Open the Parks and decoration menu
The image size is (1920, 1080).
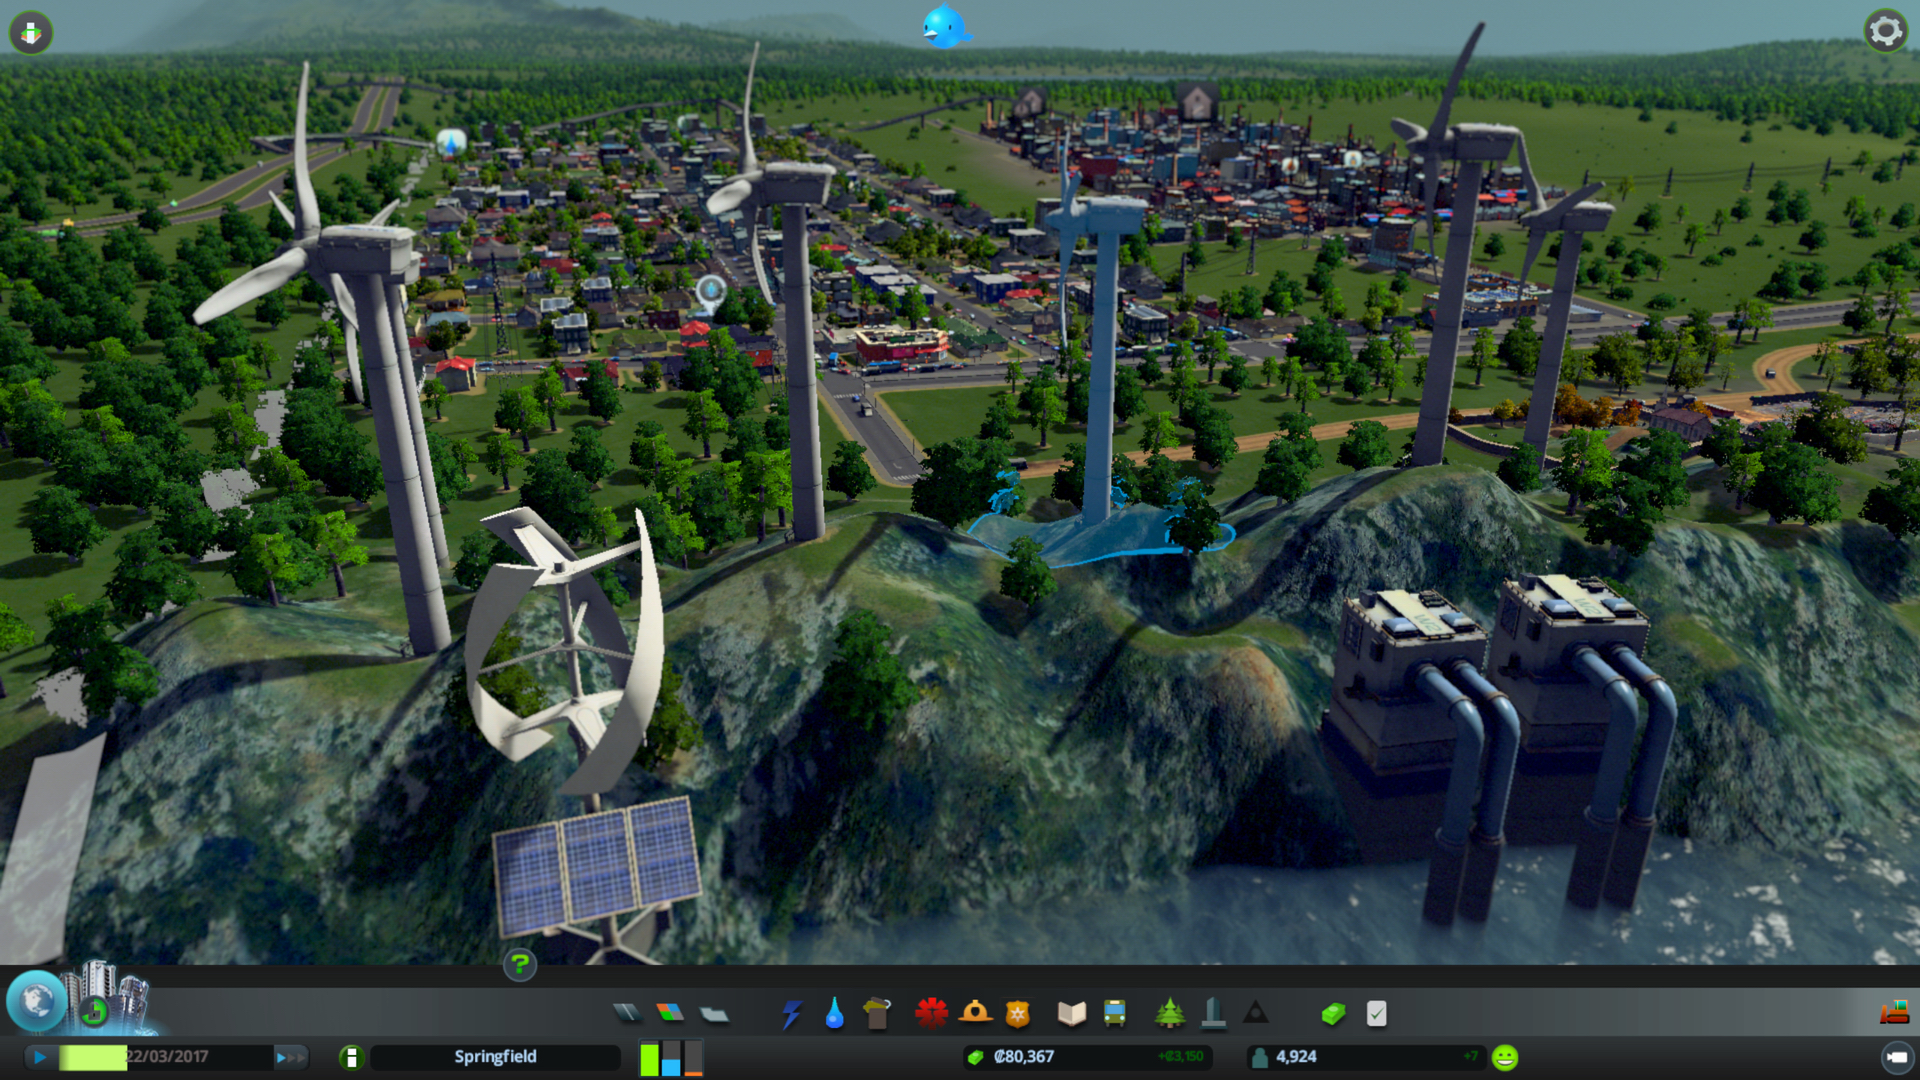(1169, 1013)
